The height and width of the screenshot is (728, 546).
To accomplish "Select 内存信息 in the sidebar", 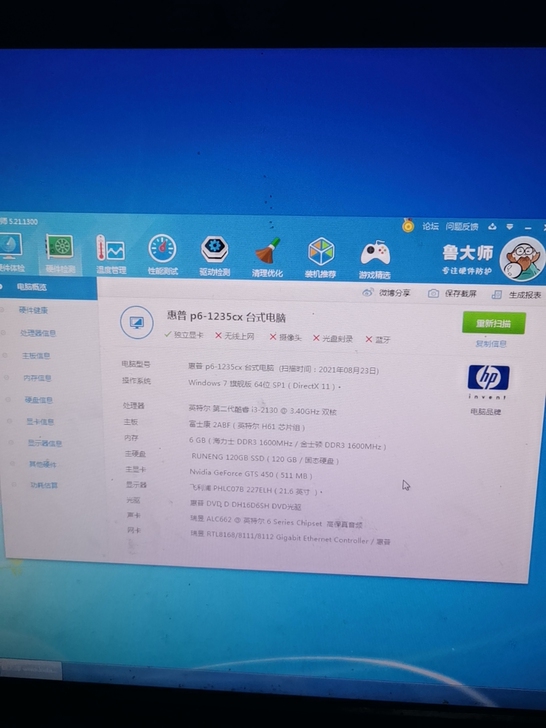I will (37, 378).
